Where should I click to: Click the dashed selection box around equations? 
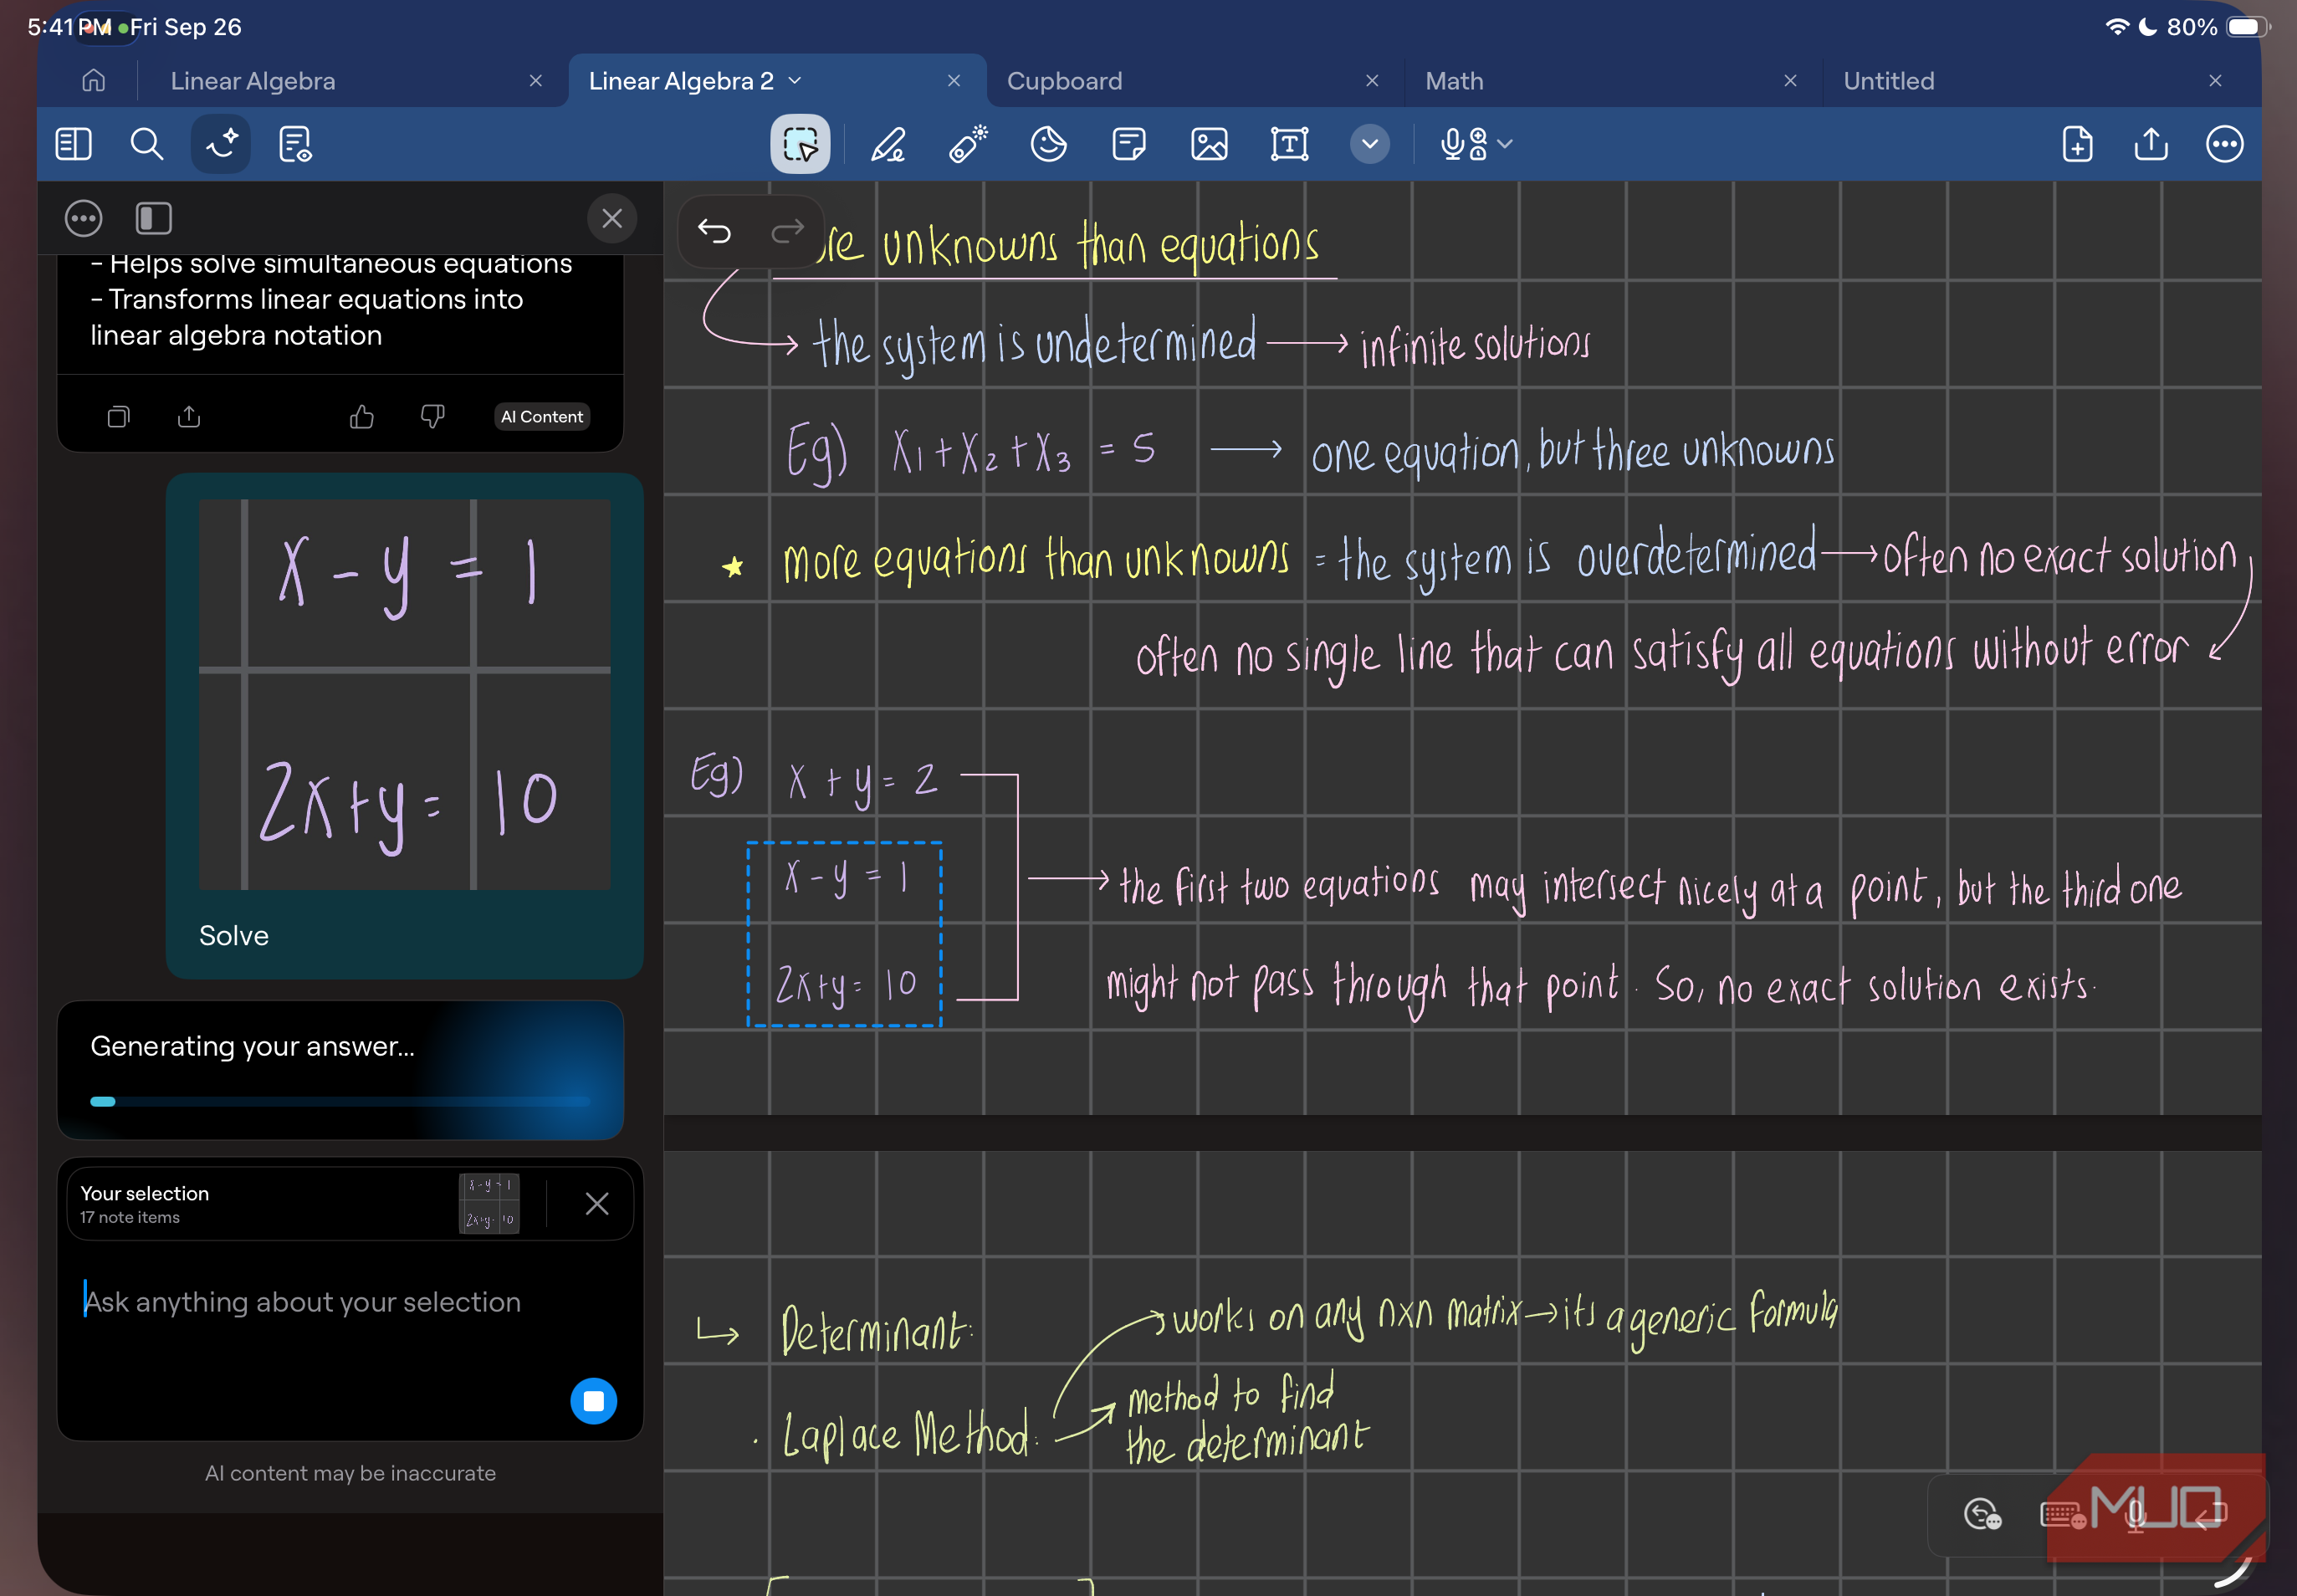pos(845,934)
